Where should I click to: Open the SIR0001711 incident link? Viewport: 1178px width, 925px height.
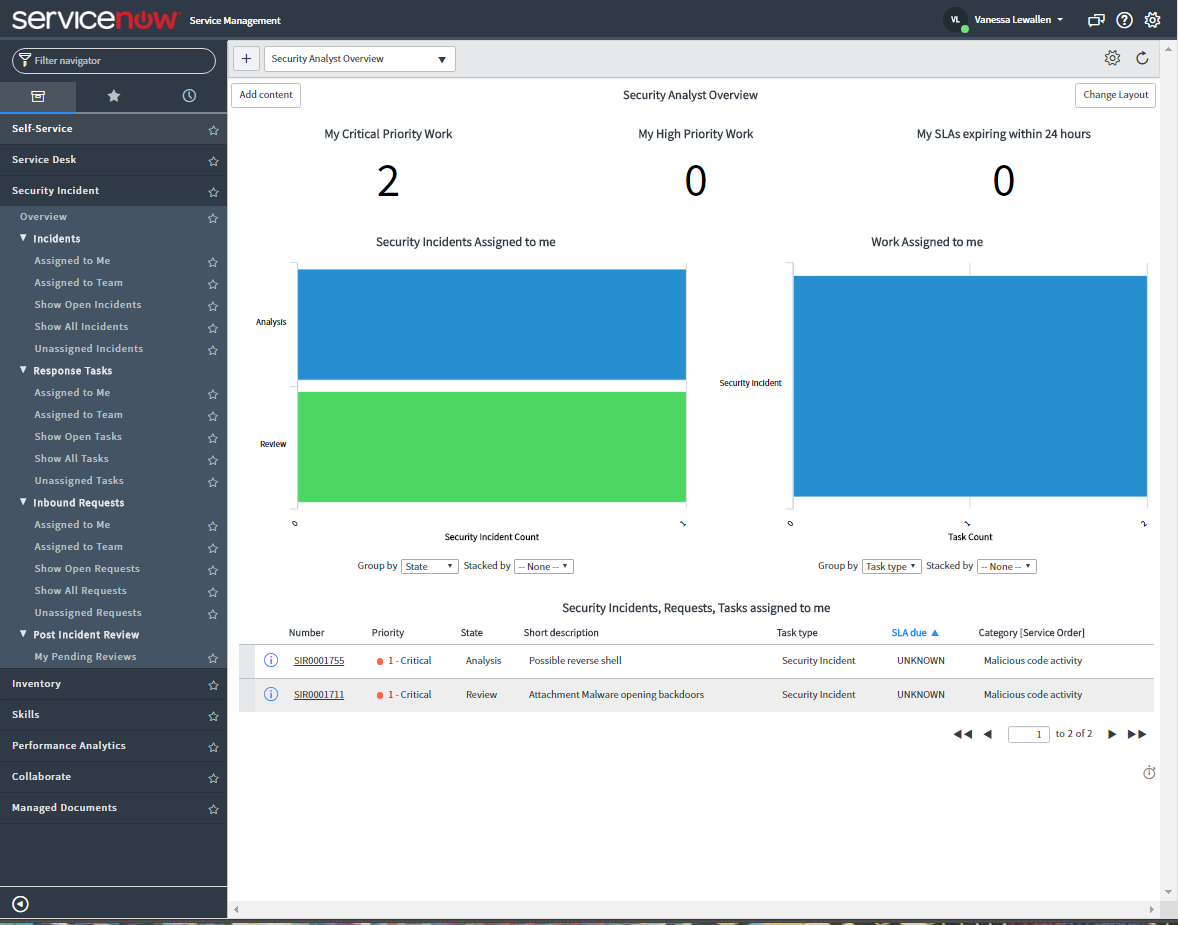tap(319, 695)
